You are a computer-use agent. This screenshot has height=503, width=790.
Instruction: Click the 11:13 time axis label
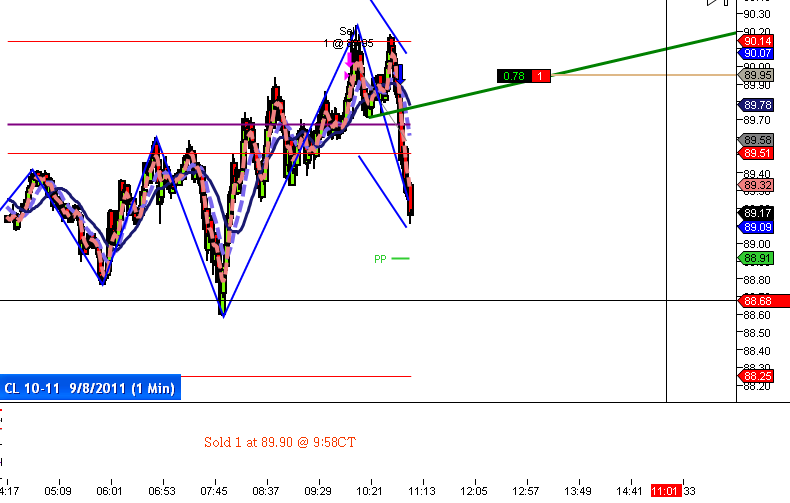[422, 491]
